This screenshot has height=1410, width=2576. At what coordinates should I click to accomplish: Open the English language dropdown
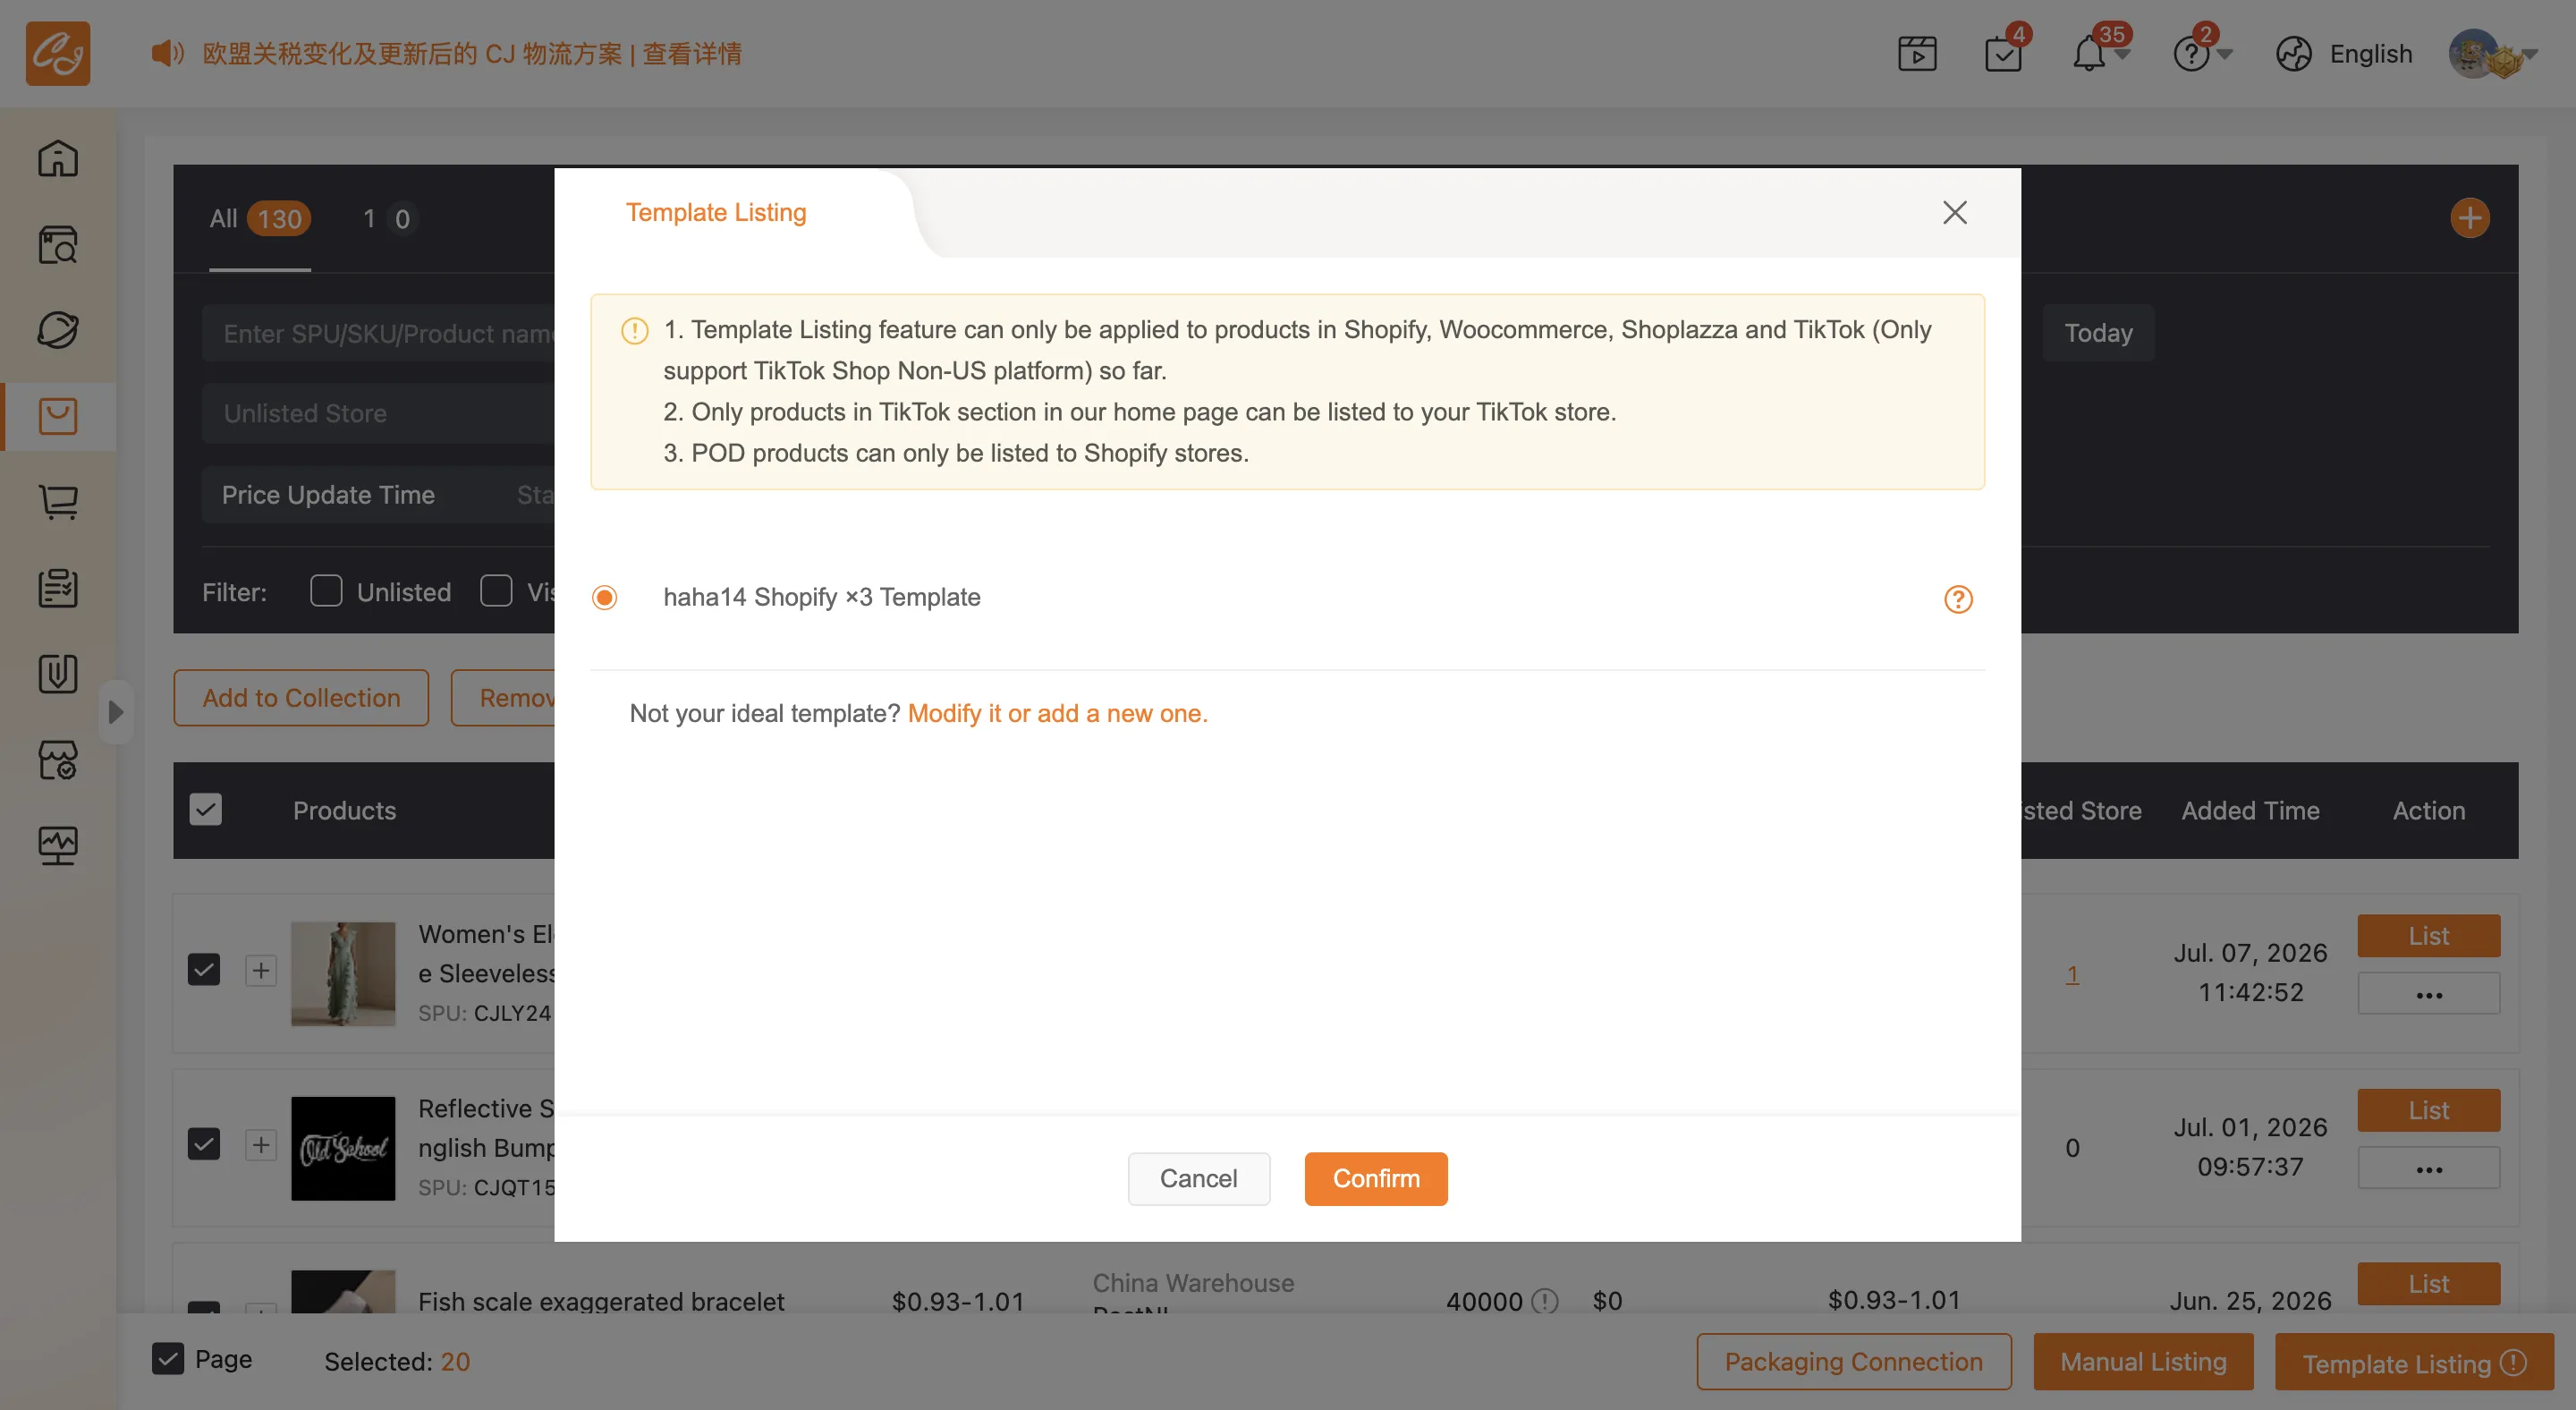click(2369, 54)
